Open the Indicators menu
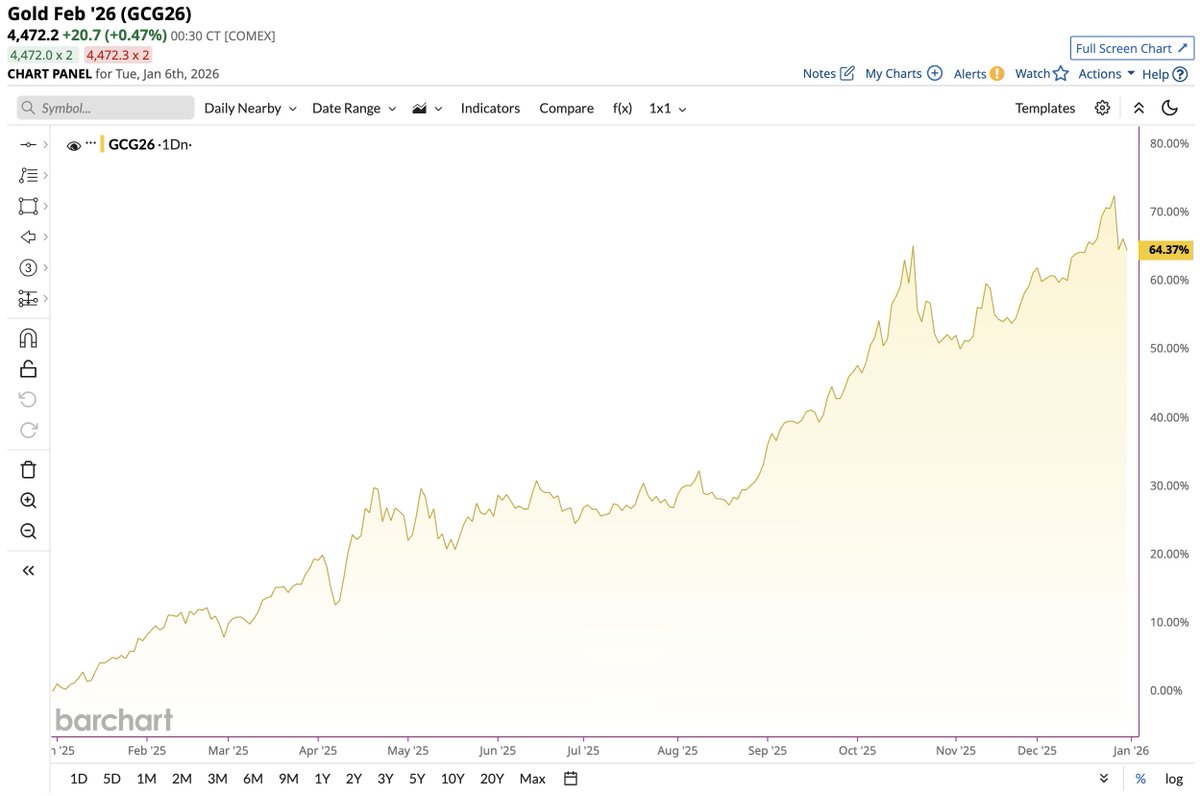This screenshot has height=796, width=1200. (490, 108)
